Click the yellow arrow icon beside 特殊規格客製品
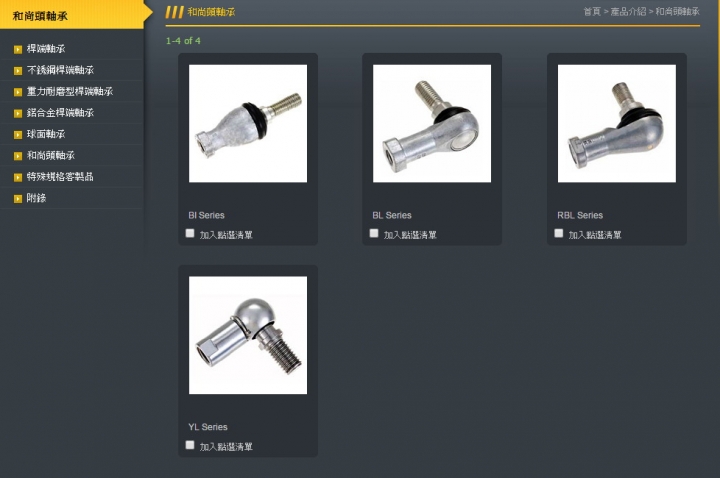 (x=18, y=177)
